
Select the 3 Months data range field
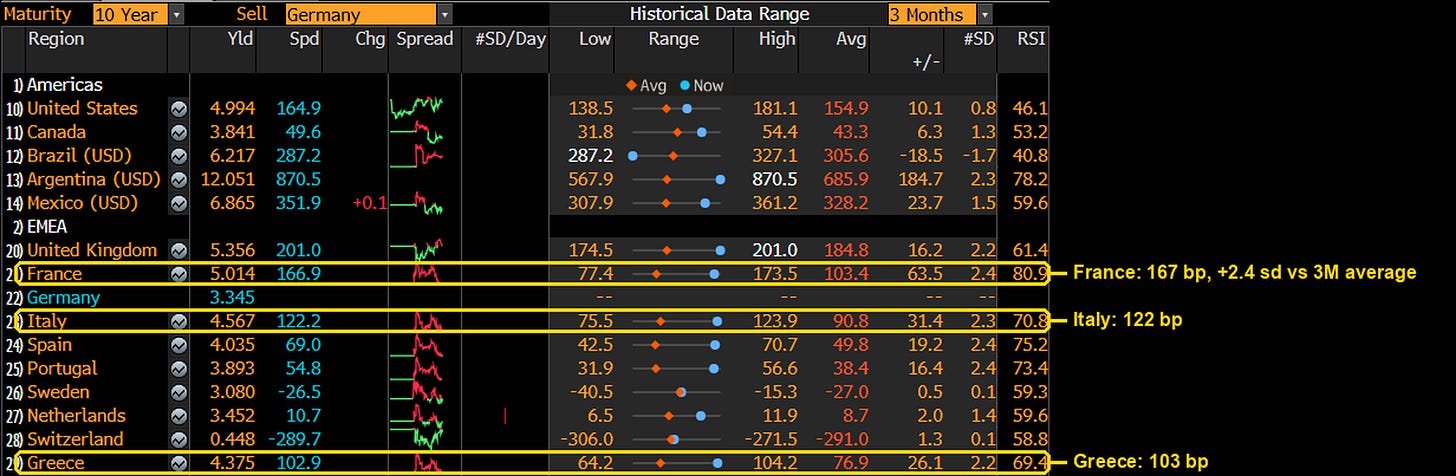pos(932,15)
